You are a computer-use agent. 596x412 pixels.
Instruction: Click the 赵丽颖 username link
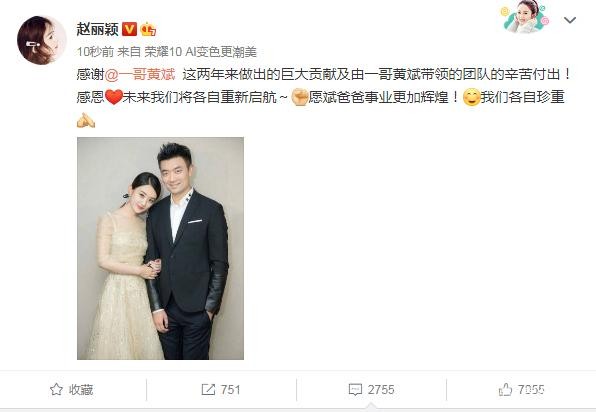pyautogui.click(x=98, y=29)
